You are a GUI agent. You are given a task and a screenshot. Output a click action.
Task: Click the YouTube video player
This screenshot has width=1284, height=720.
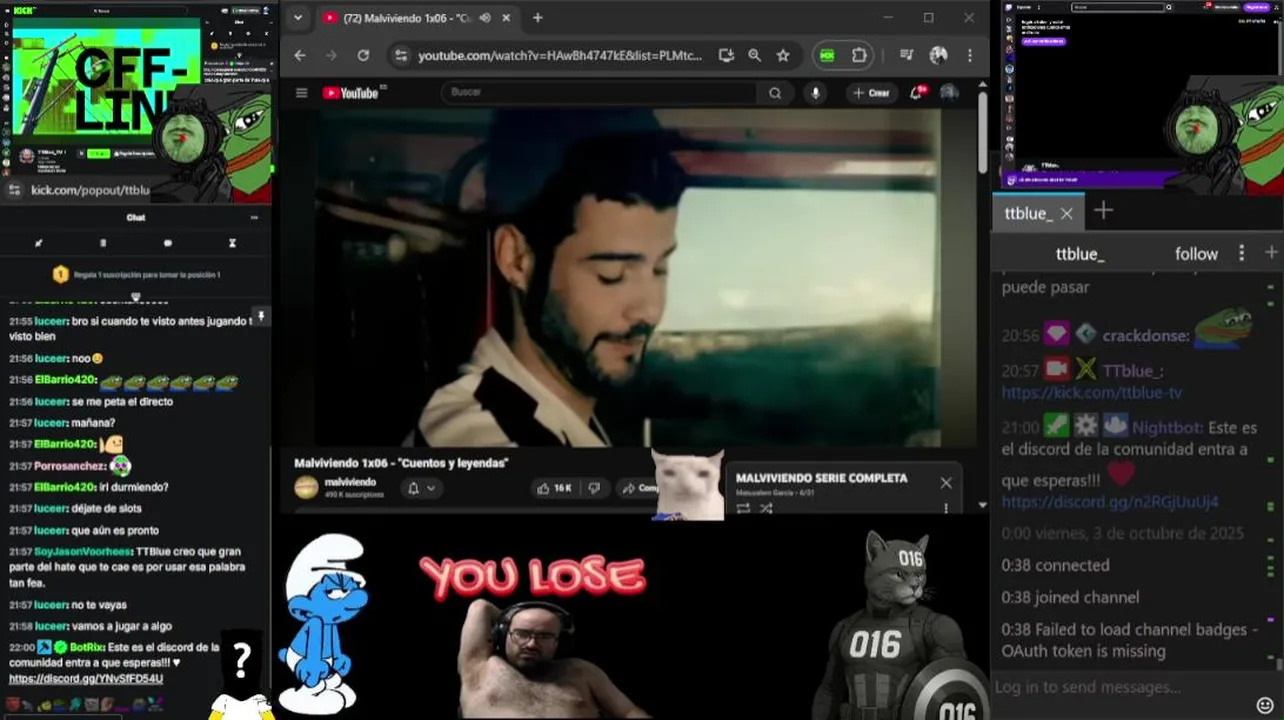point(628,277)
